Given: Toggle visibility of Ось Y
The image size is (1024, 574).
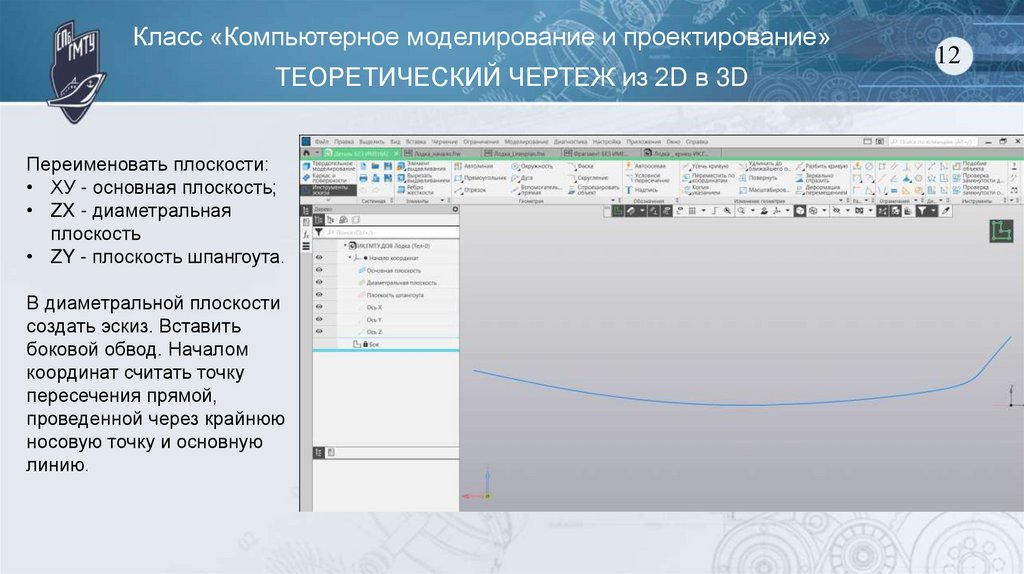Looking at the screenshot, I should pyautogui.click(x=319, y=319).
